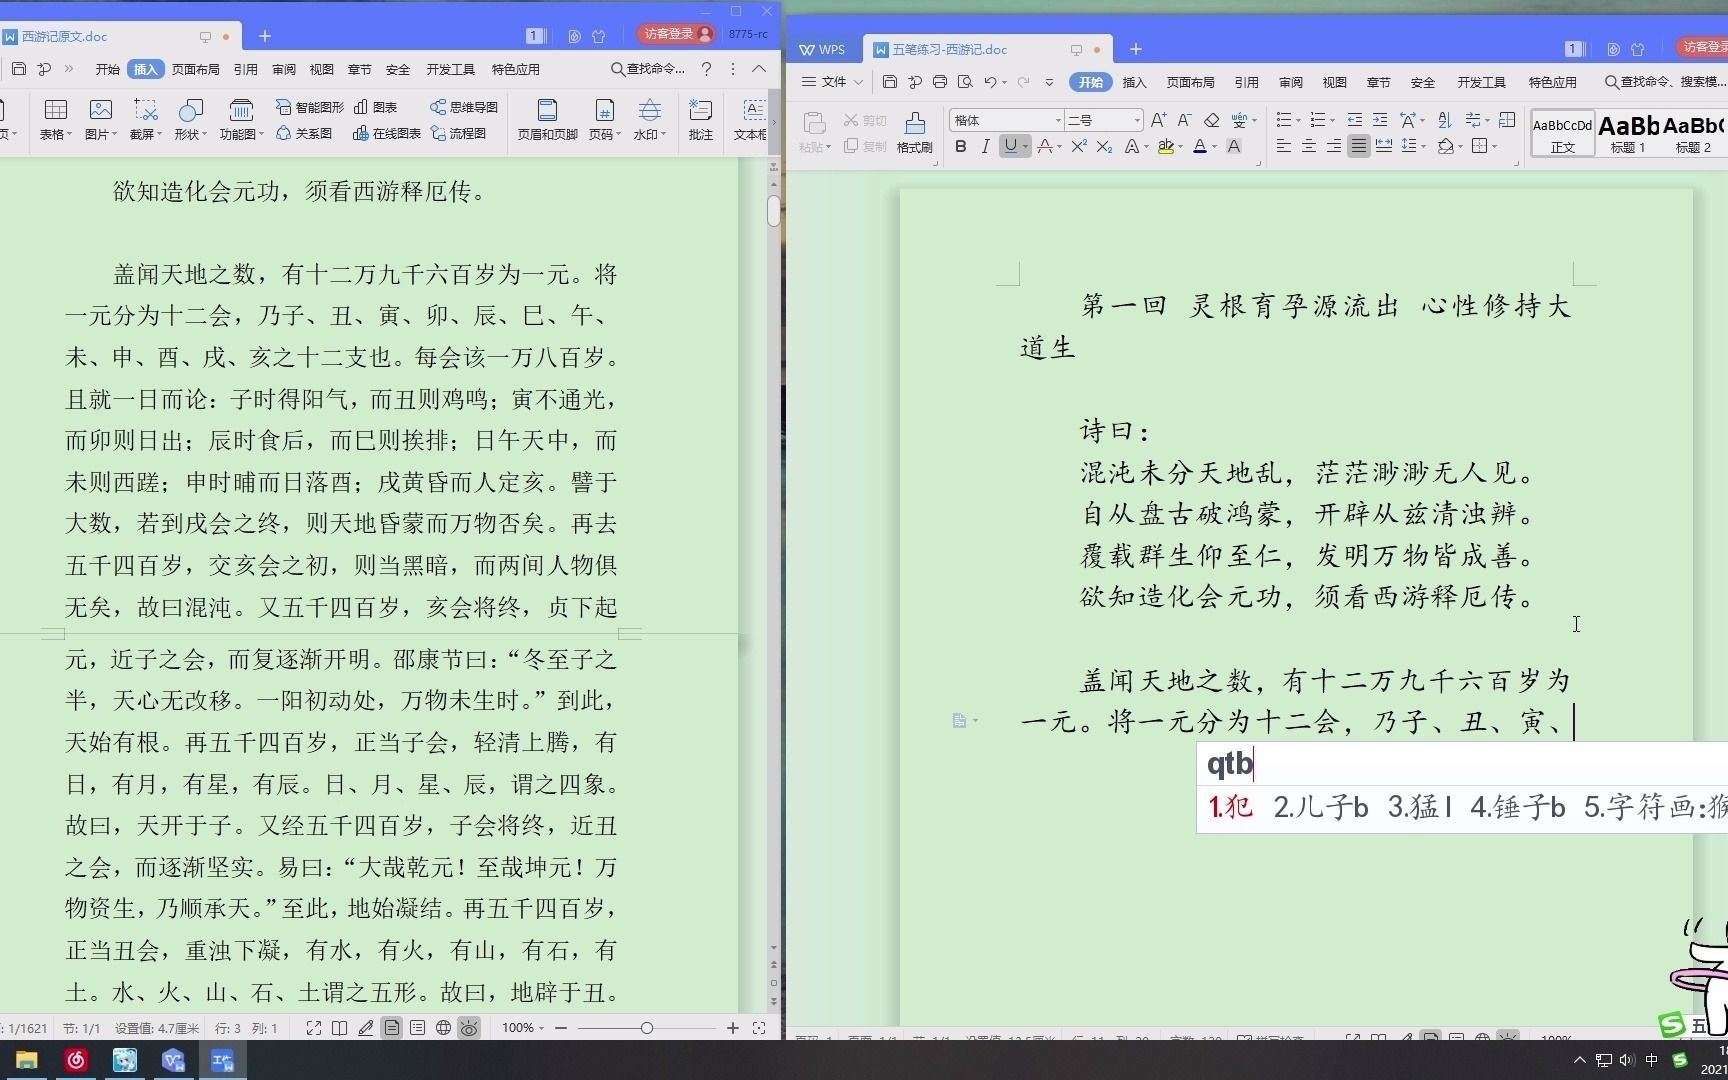Click 访客登录 button in left window
The width and height of the screenshot is (1728, 1080).
(677, 34)
